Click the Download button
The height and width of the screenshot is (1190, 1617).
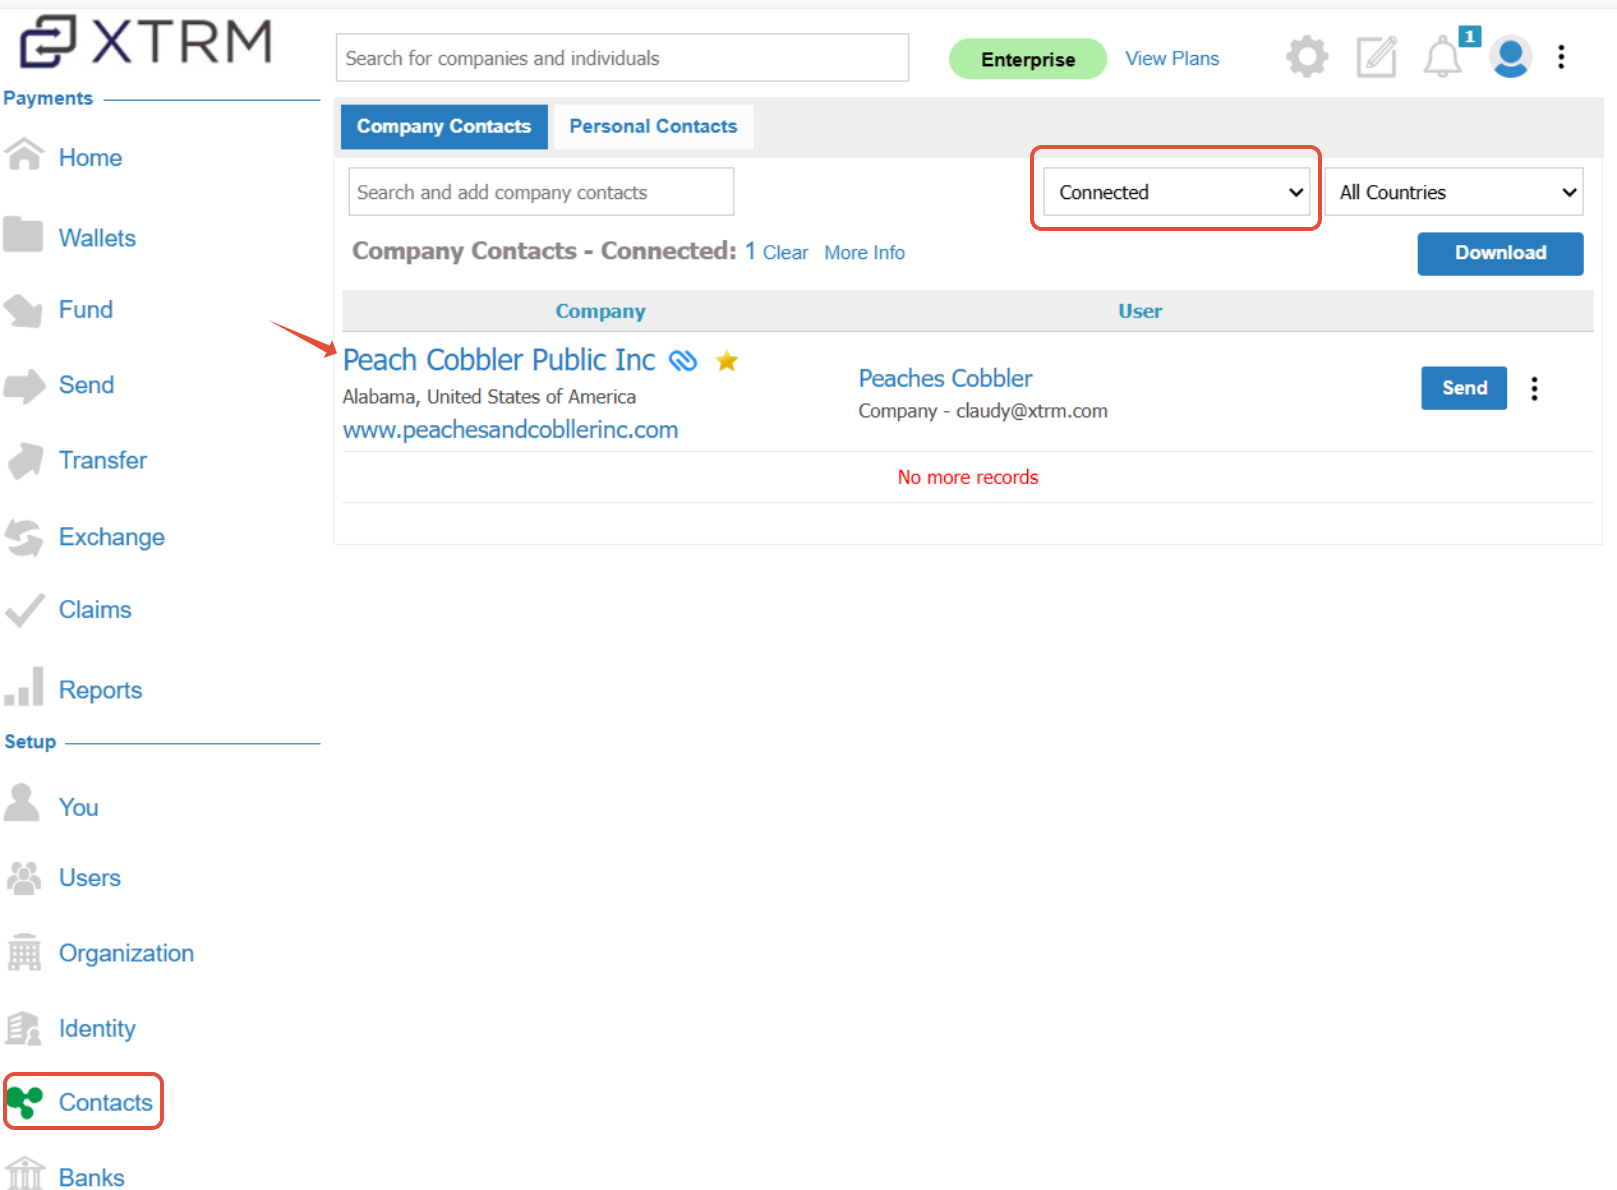click(x=1500, y=253)
